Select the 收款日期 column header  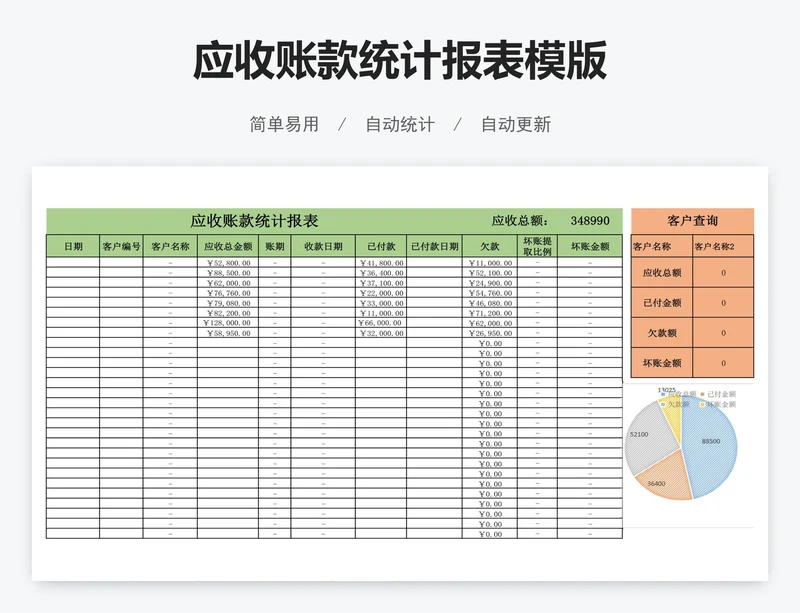tap(323, 246)
